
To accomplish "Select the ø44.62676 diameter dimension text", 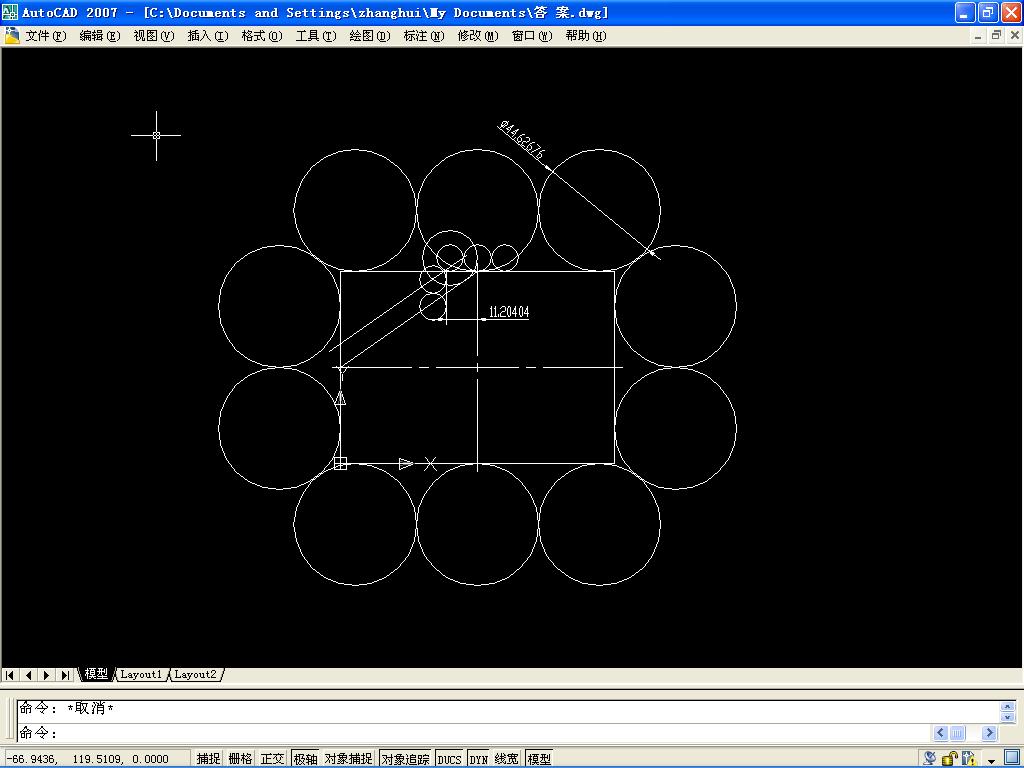I will point(521,140).
